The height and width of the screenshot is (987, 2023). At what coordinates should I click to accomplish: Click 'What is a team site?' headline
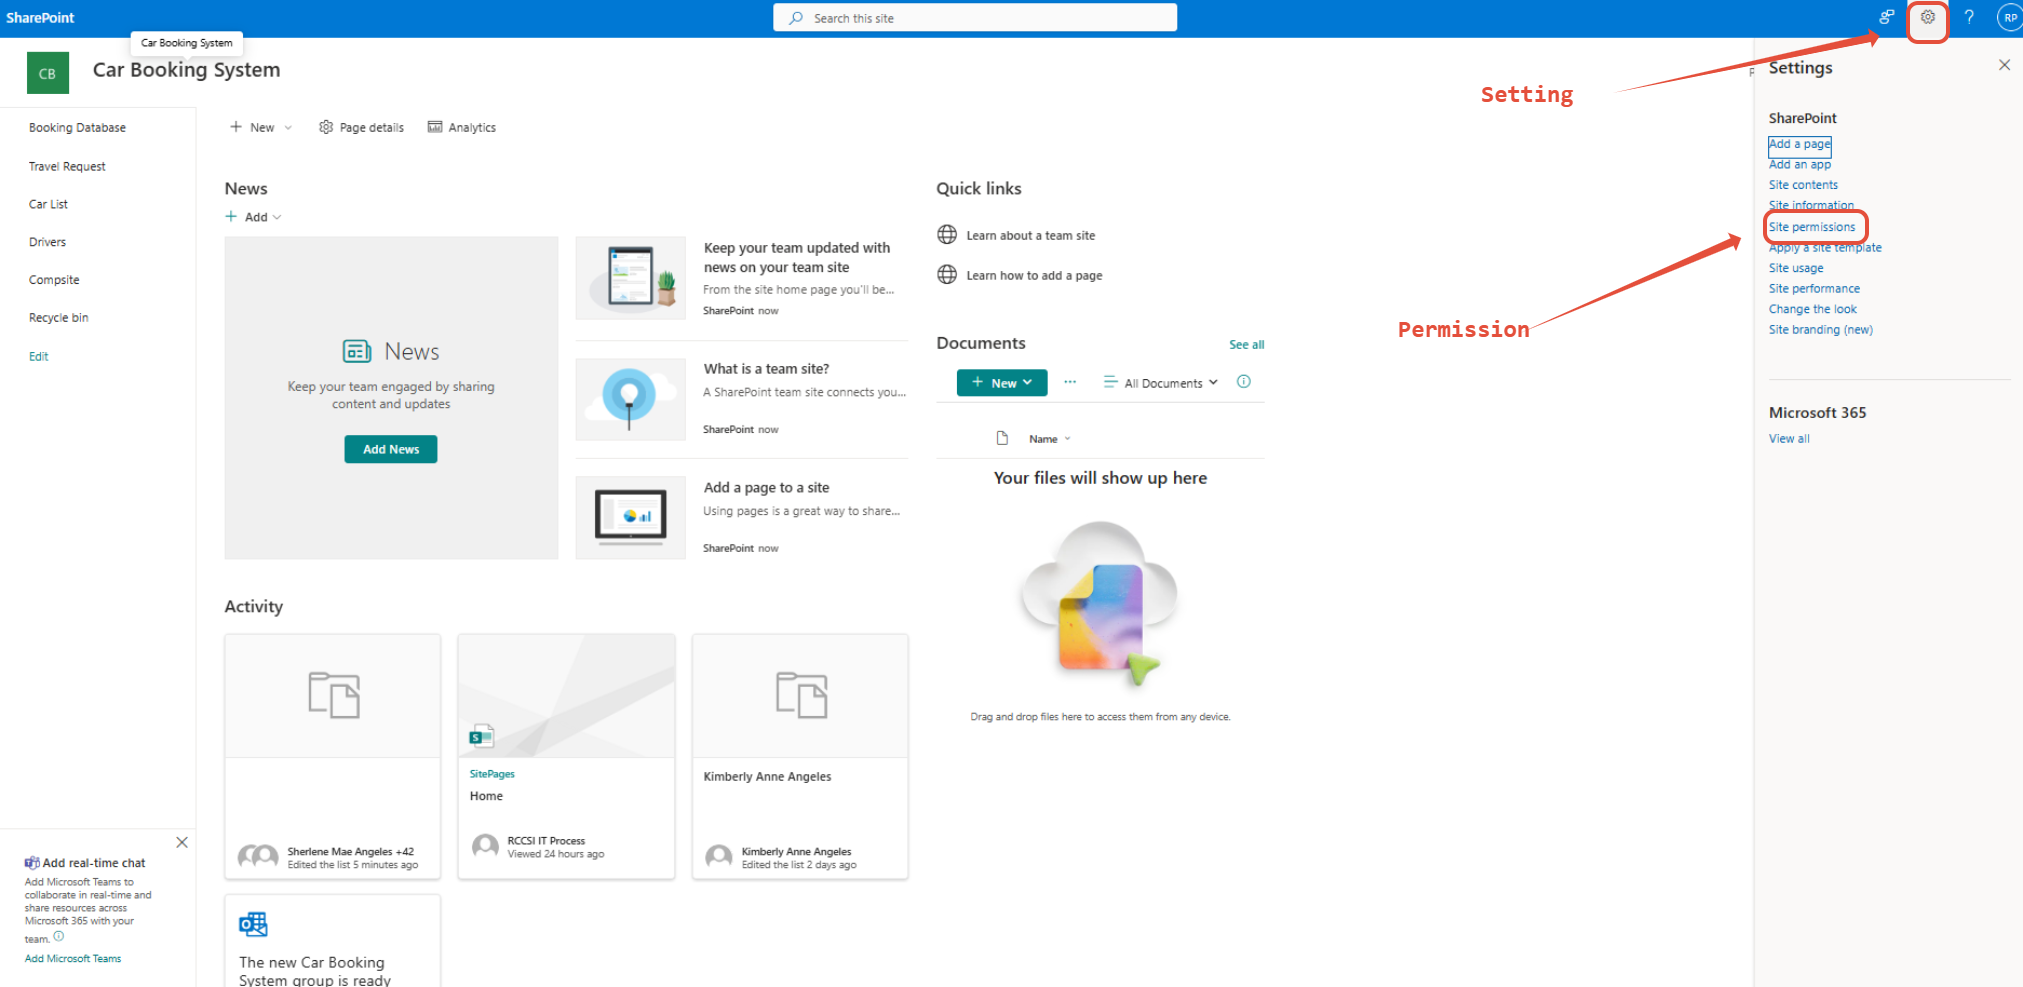point(766,369)
